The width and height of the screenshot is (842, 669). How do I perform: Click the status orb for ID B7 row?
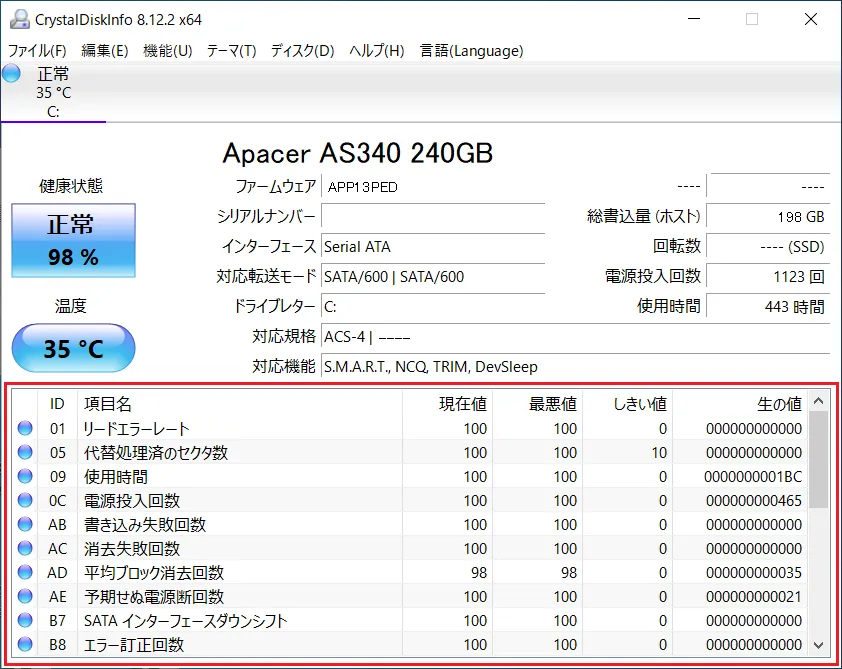tap(25, 620)
